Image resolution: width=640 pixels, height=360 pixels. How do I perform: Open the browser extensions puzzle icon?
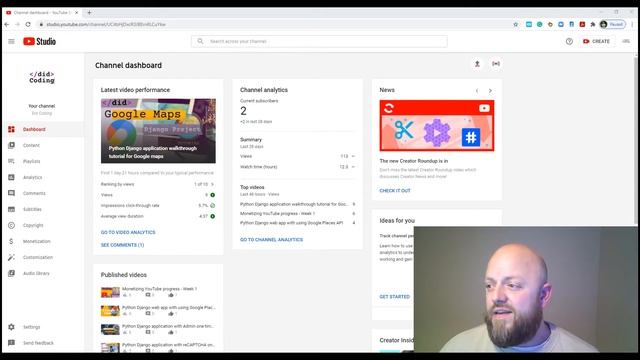[593, 24]
